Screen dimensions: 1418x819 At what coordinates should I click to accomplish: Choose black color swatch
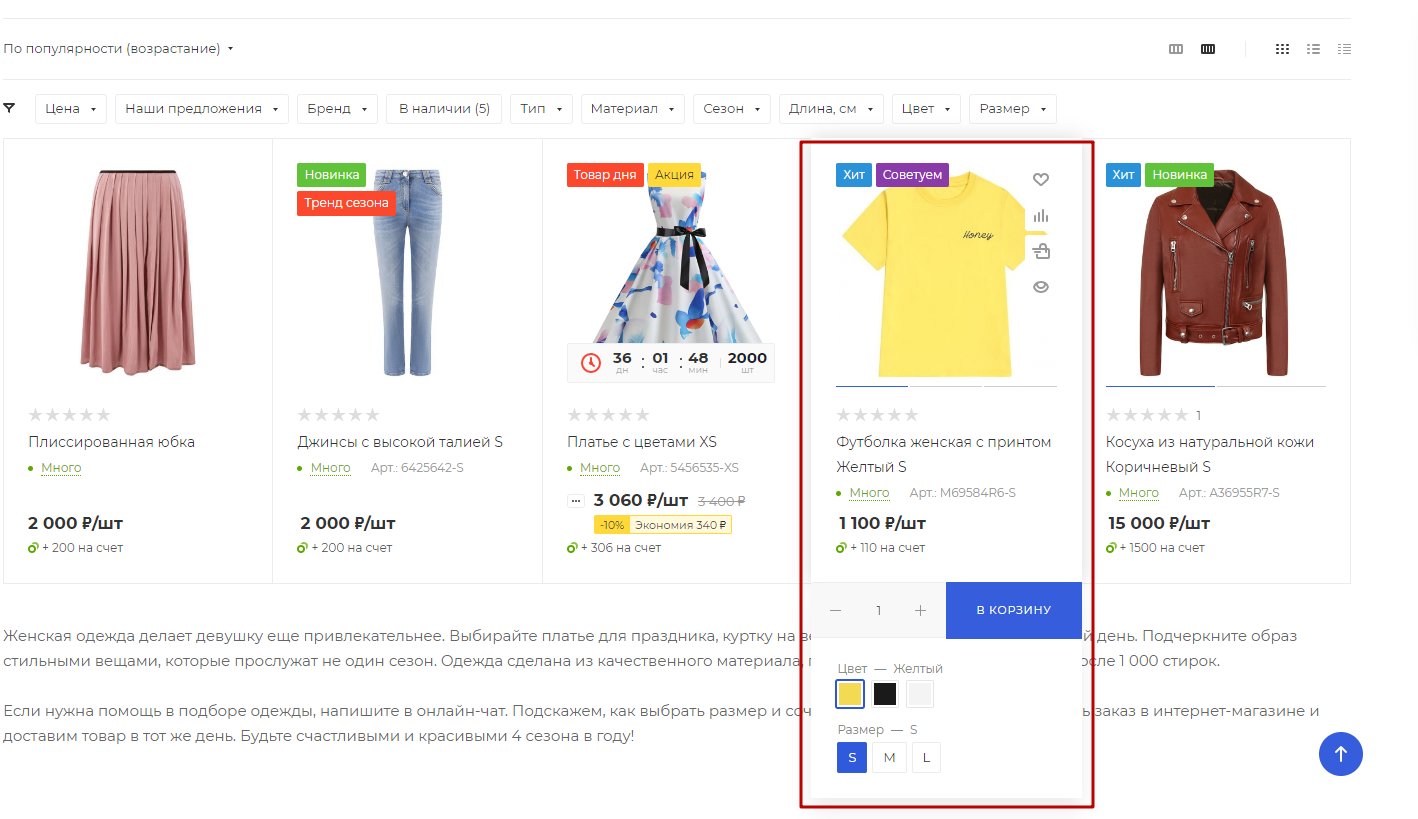point(885,694)
